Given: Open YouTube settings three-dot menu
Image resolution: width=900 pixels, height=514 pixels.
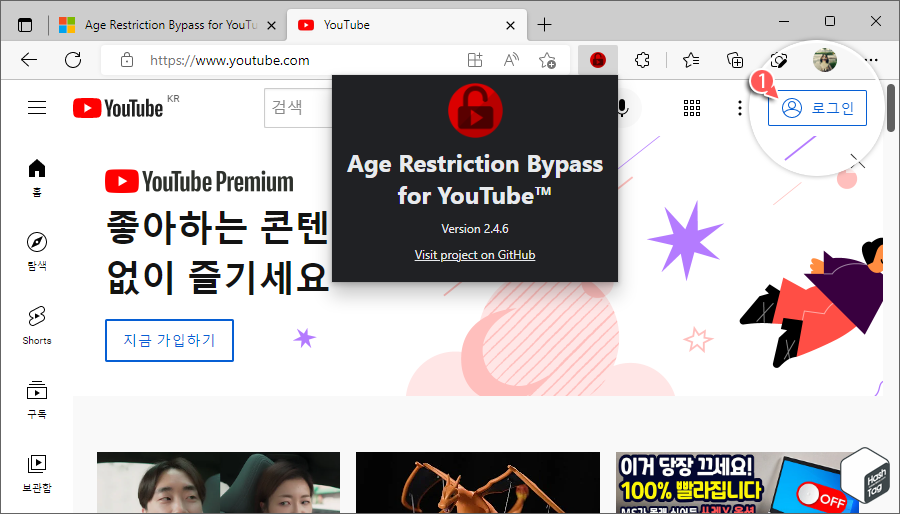Looking at the screenshot, I should 739,107.
